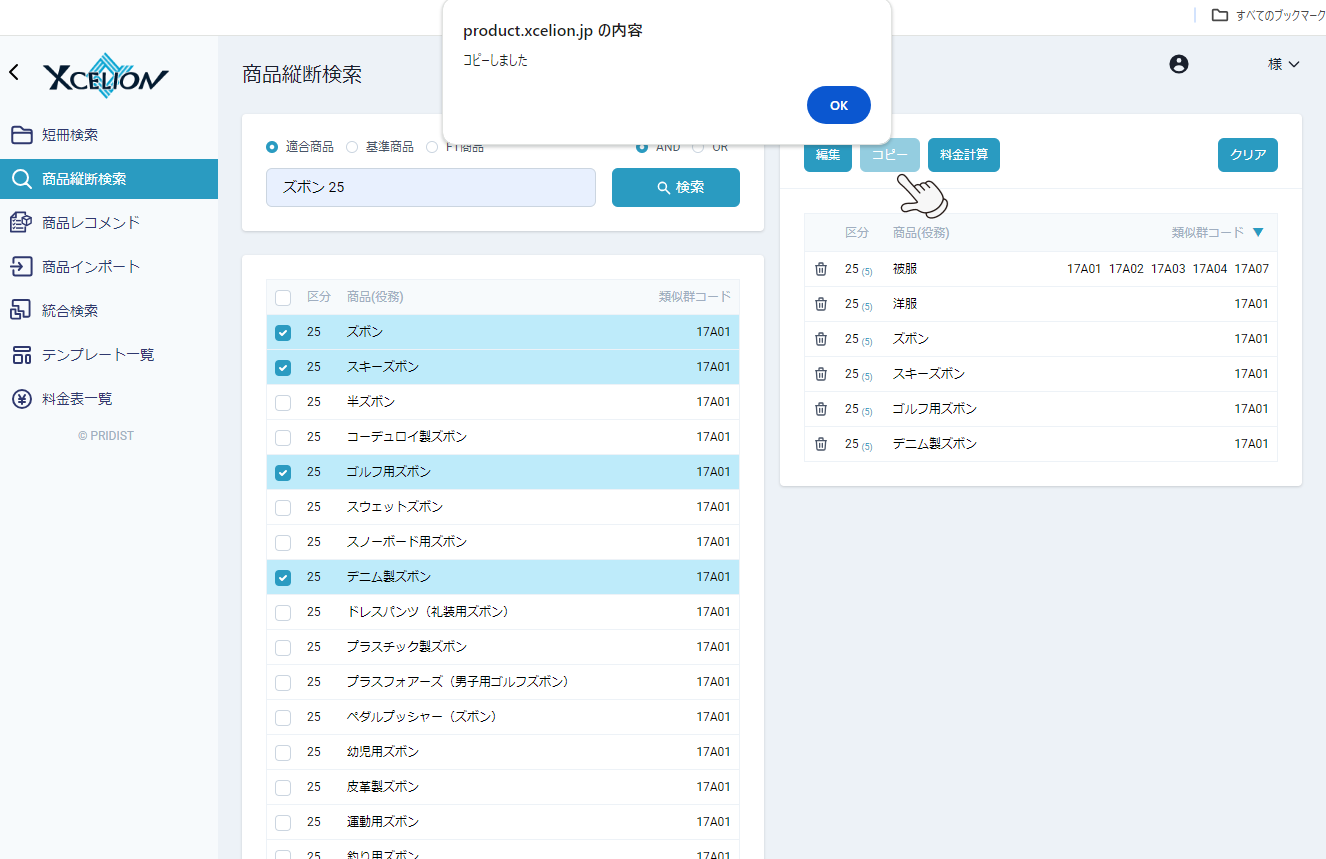1326x859 pixels.
Task: Click すべてのブックマーク in the browser bar
Action: point(1280,15)
